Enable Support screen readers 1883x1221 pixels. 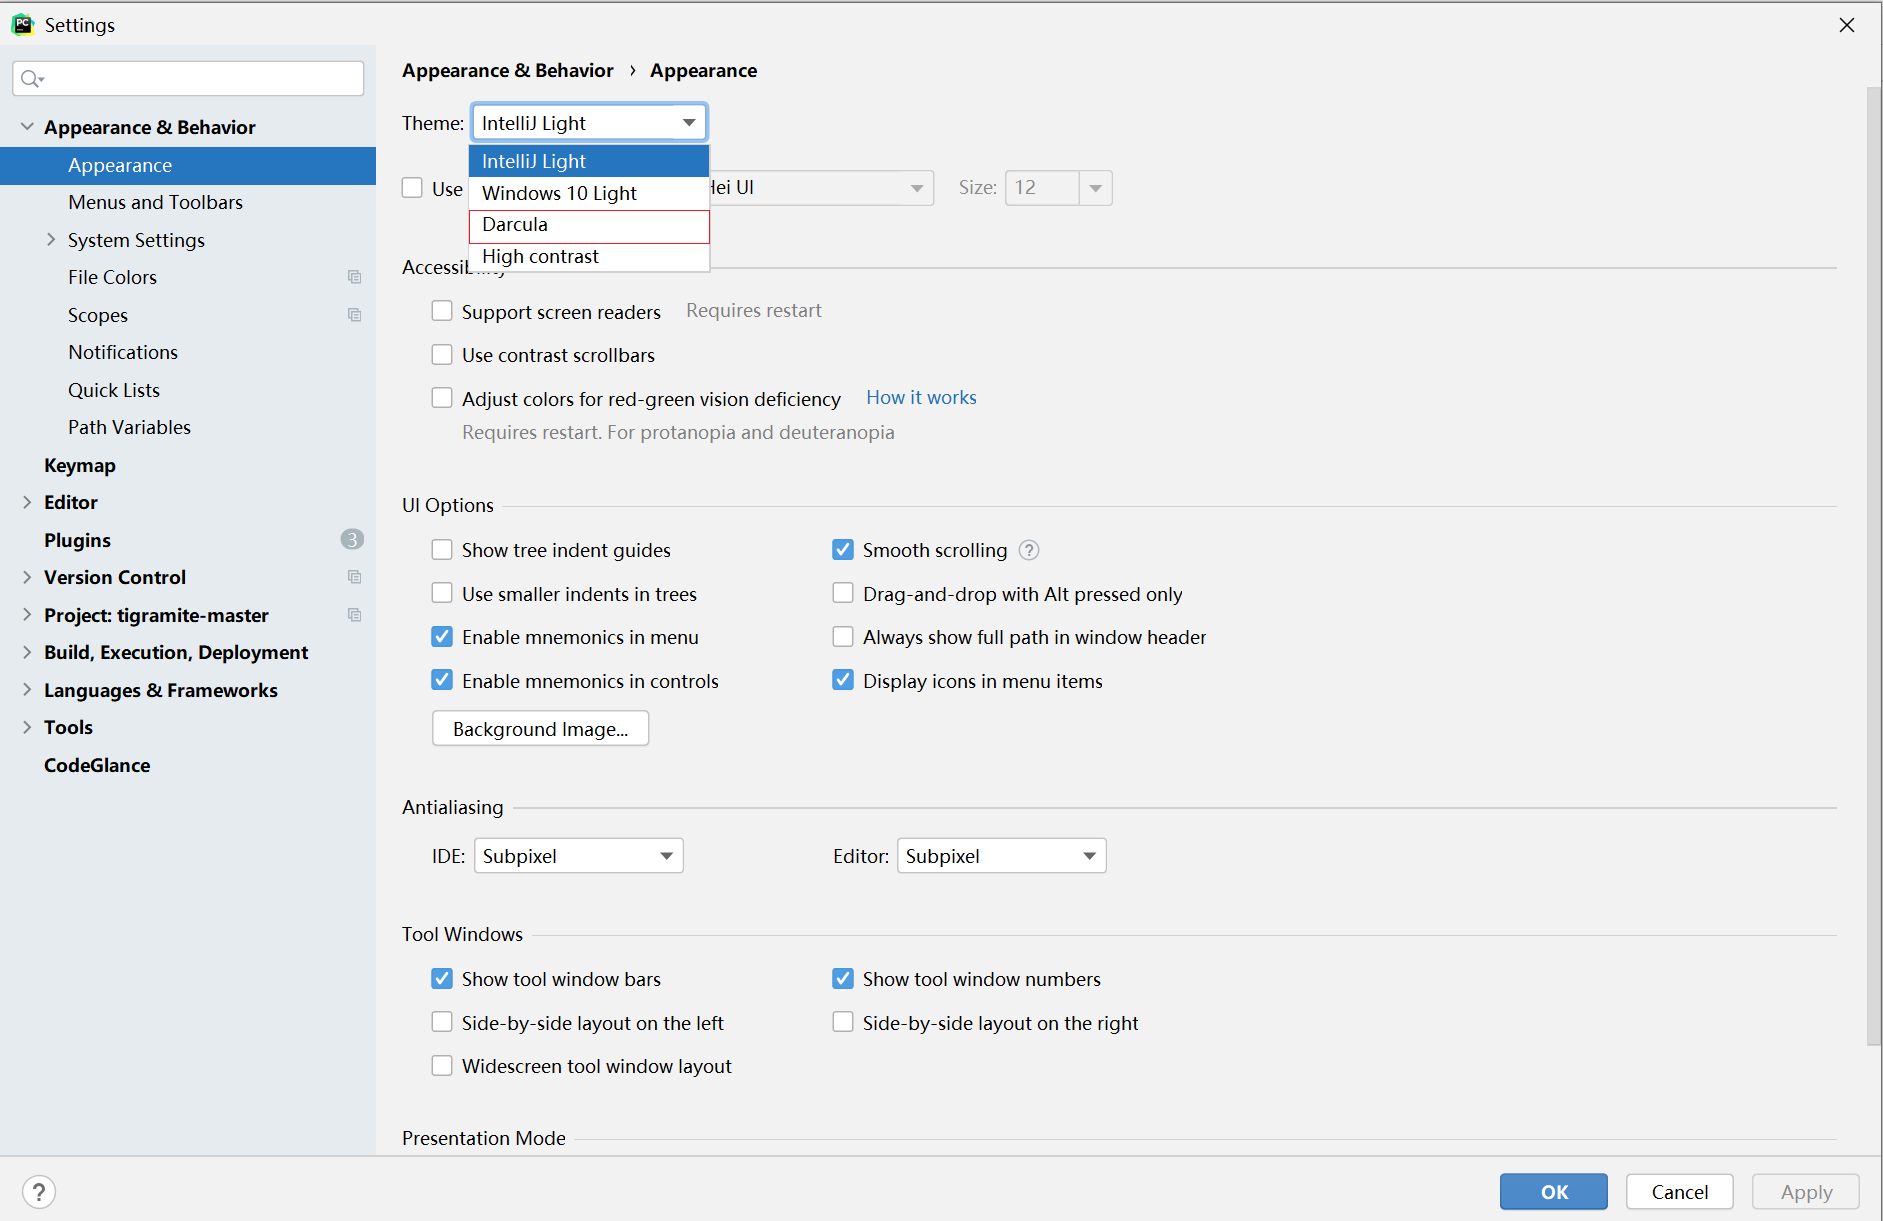[x=442, y=311]
